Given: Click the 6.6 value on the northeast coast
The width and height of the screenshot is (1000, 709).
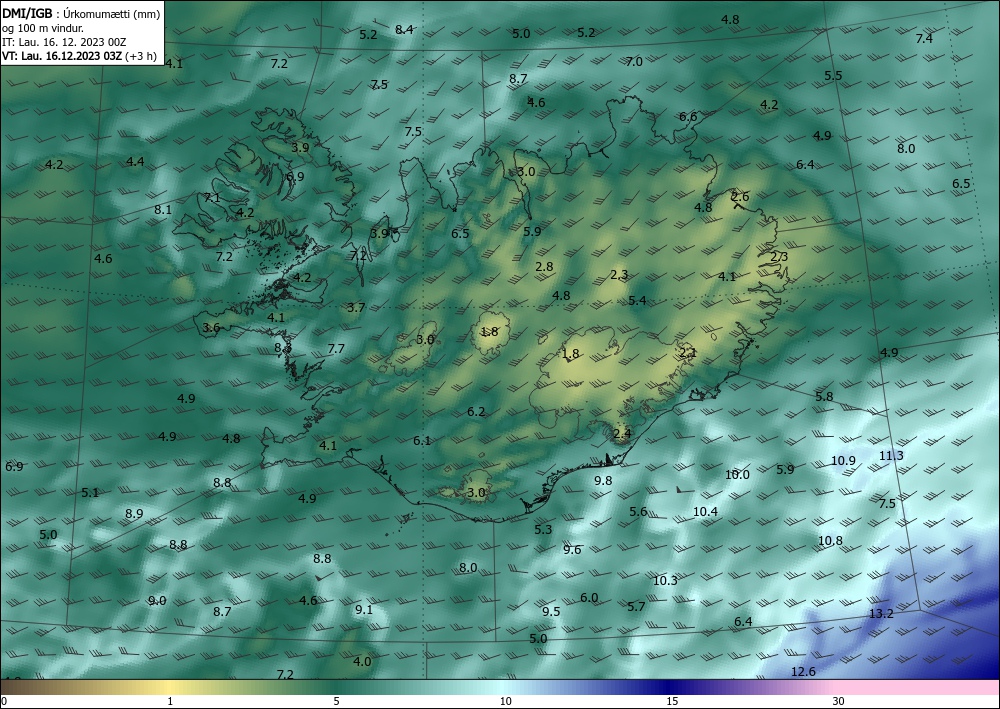Looking at the screenshot, I should click(688, 117).
